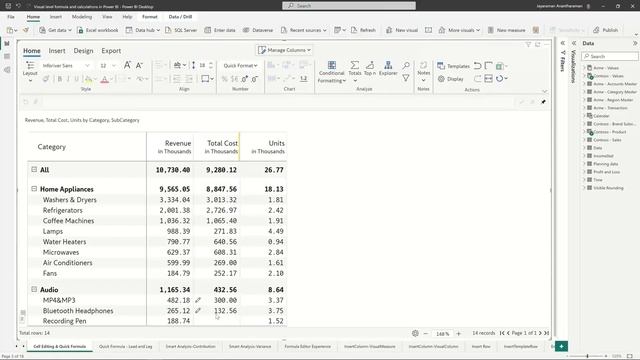Open the font color swatch
The image size is (640, 360).
(104, 79)
